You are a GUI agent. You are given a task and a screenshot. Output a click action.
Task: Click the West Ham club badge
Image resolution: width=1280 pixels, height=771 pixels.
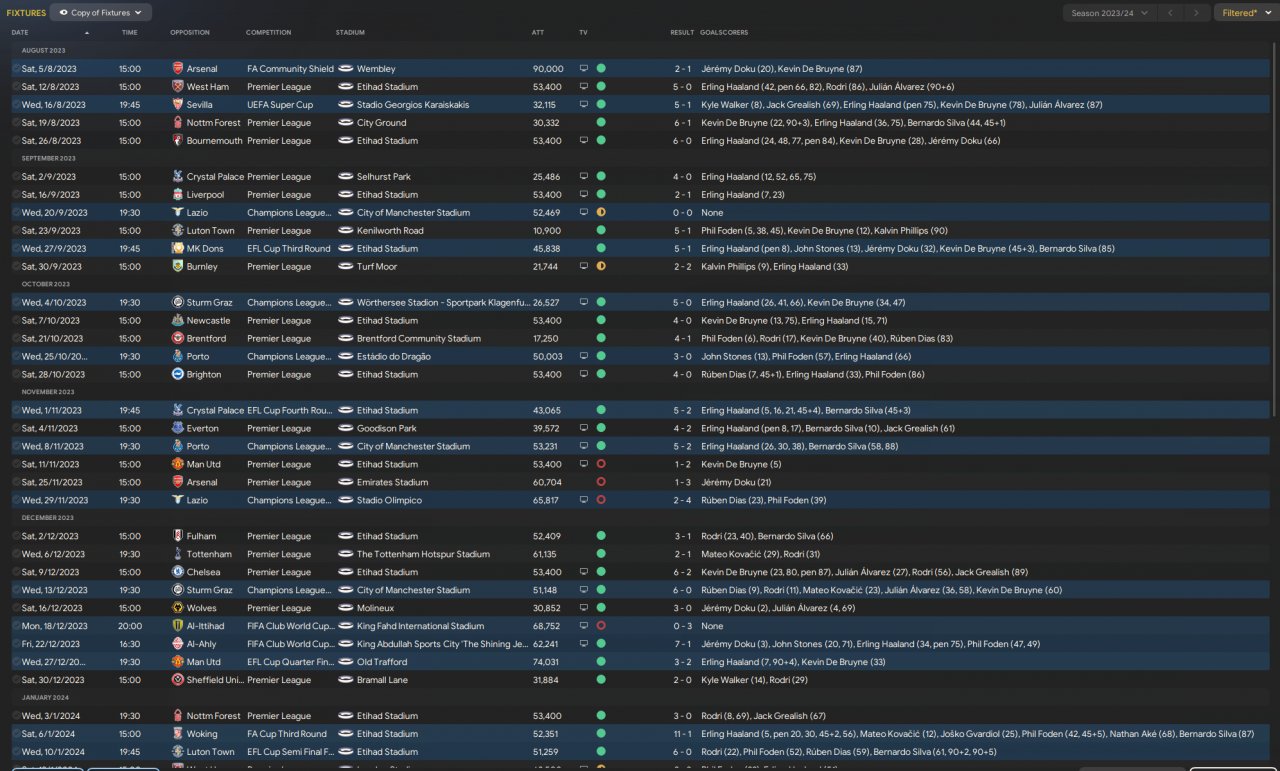click(x=178, y=87)
